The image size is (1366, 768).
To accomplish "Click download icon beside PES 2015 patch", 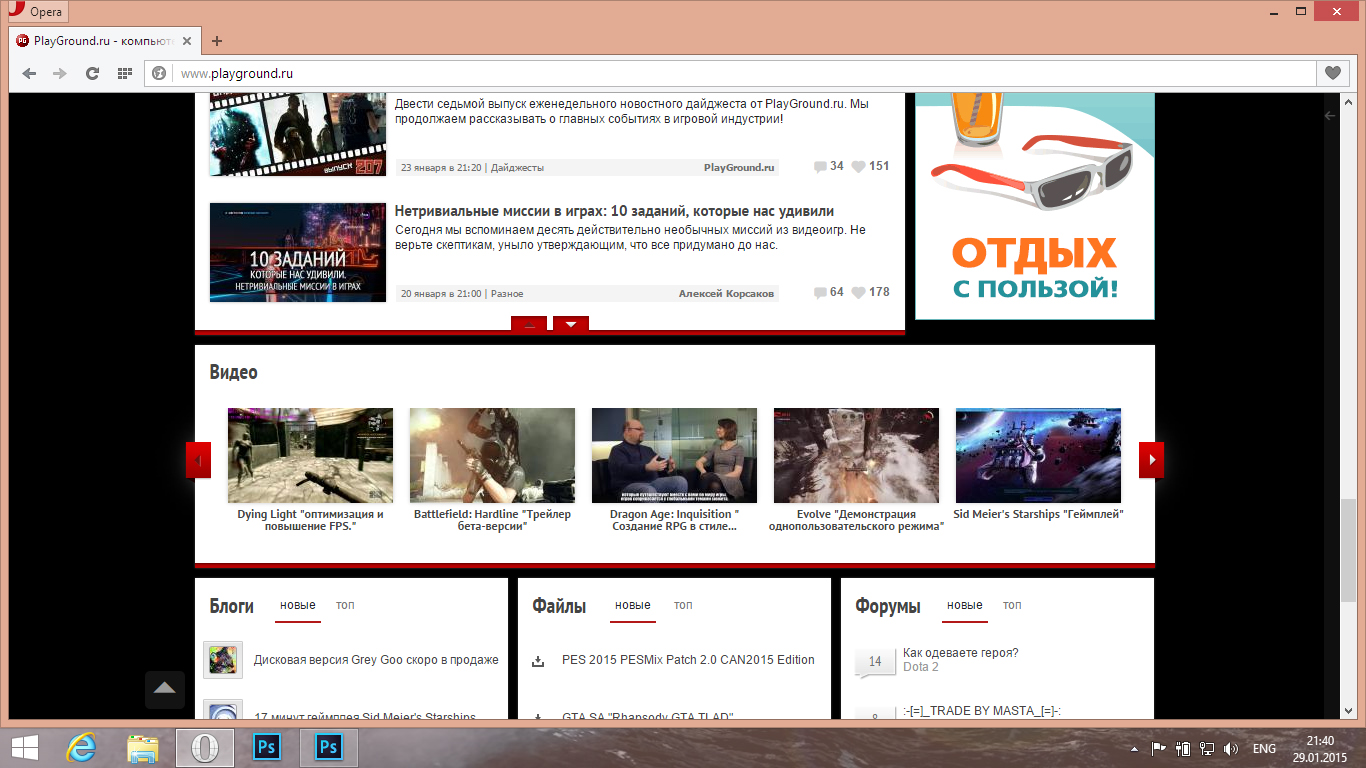I will click(x=538, y=661).
